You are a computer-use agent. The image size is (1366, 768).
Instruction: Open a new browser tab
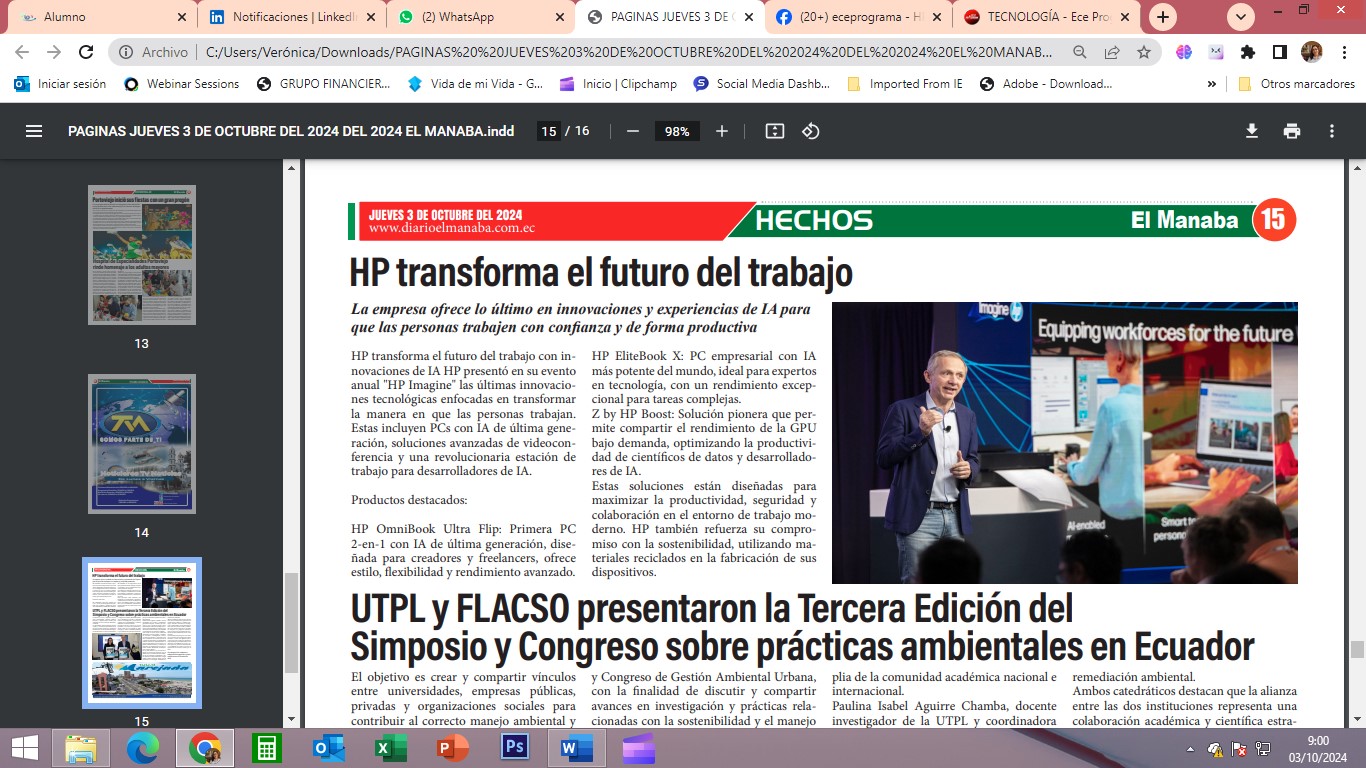(1163, 17)
